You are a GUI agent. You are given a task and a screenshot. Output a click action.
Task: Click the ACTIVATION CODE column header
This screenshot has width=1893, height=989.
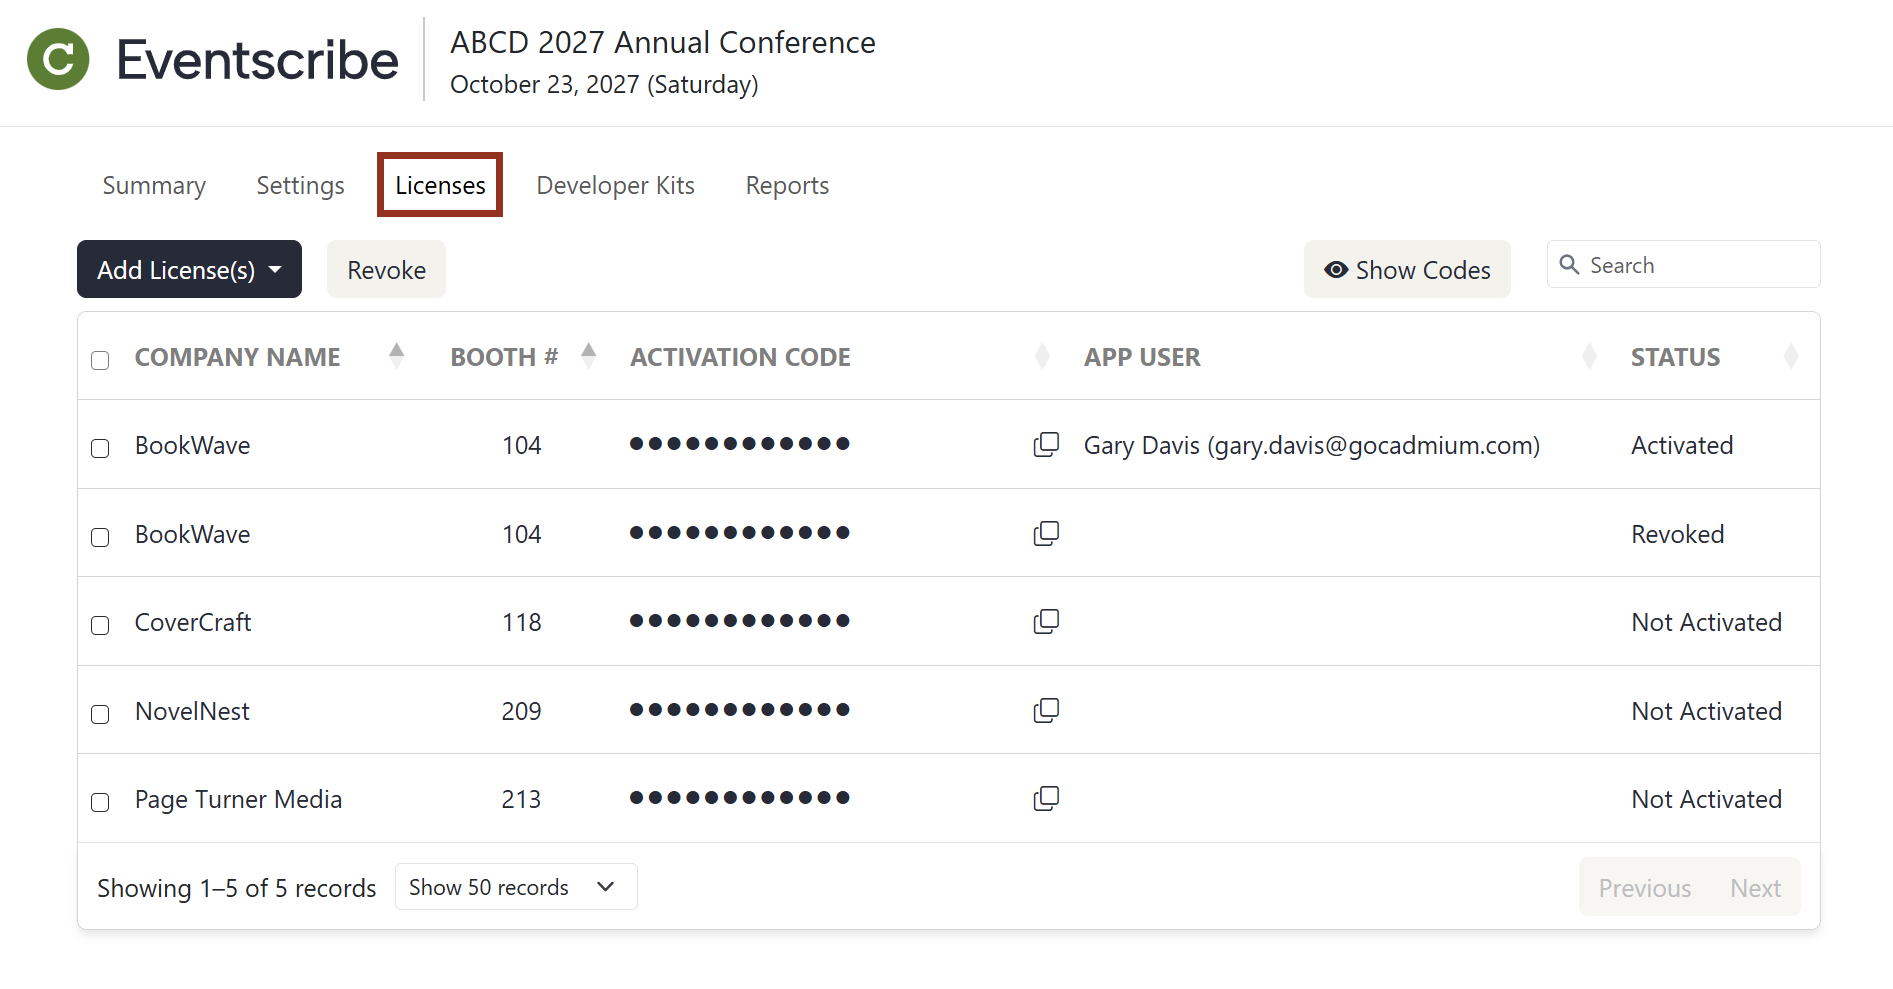(740, 357)
